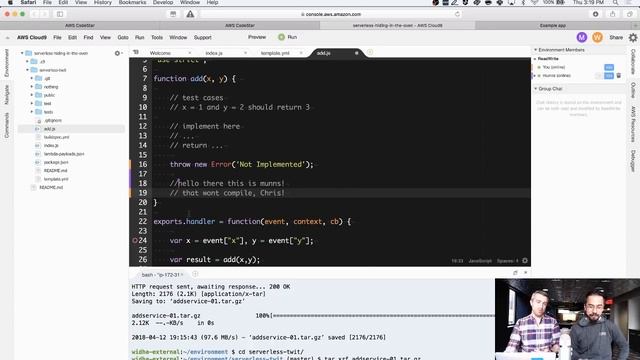Open new terminal tab plus icon
The height and width of the screenshot is (360, 640).
pyautogui.click(x=195, y=274)
